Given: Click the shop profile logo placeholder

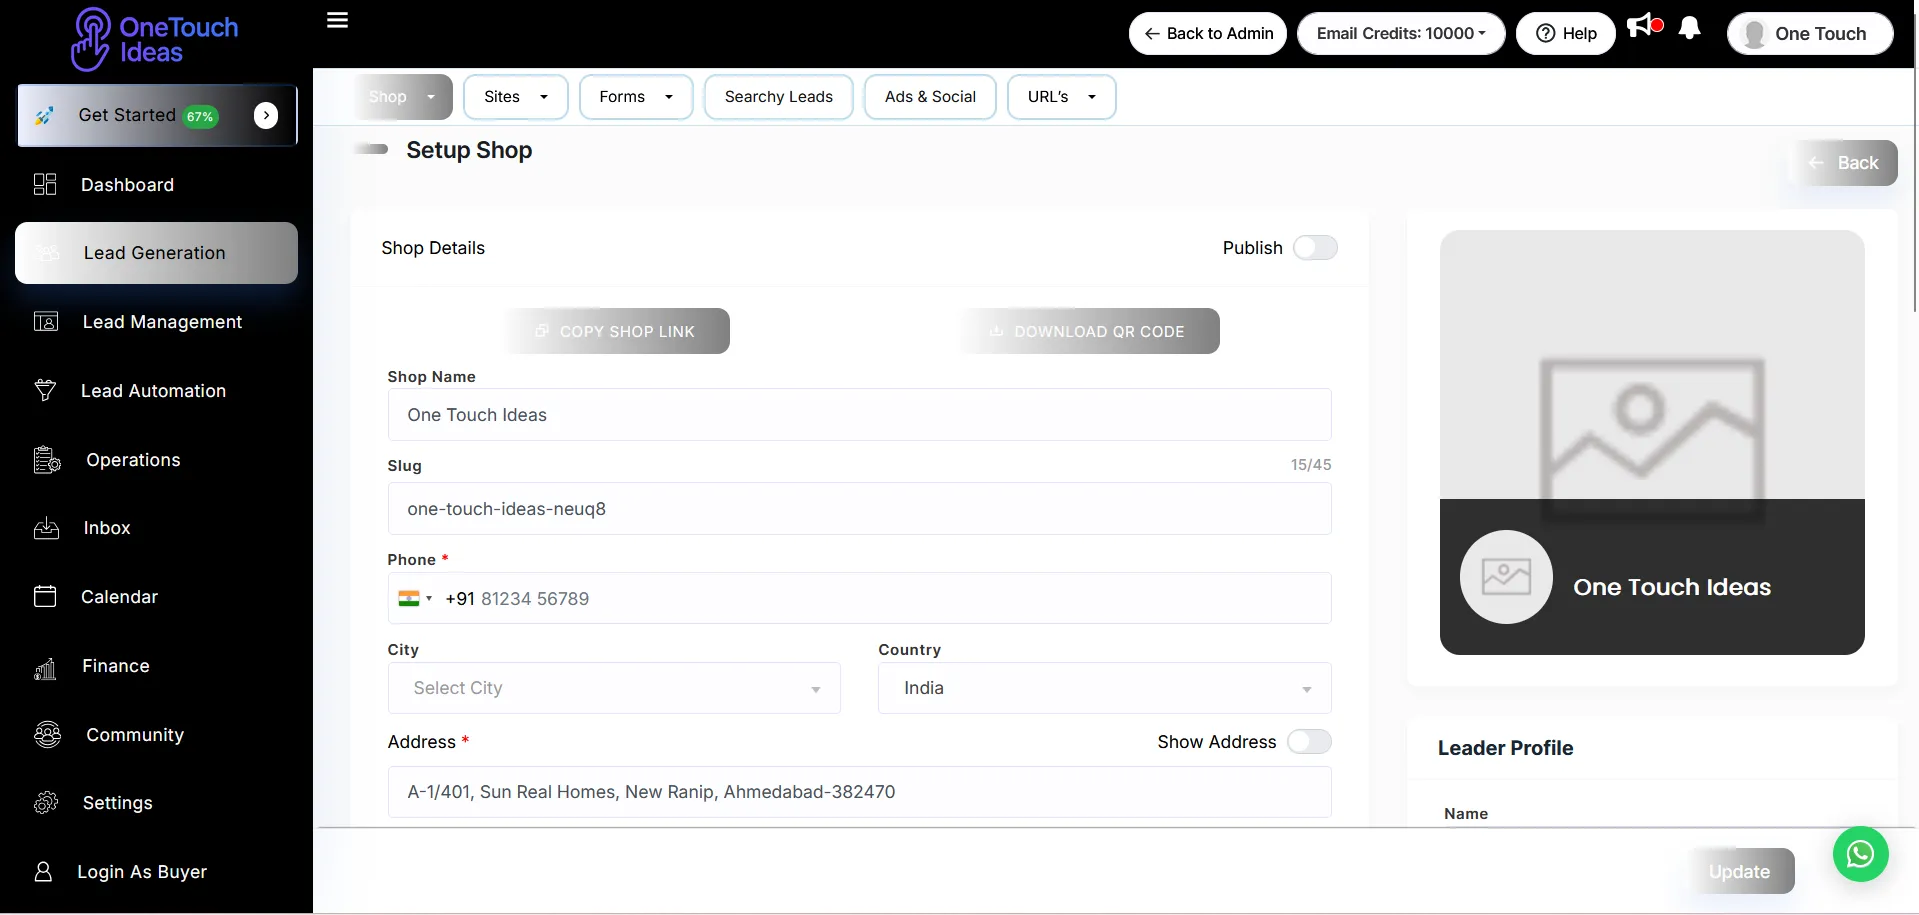Looking at the screenshot, I should tap(1506, 577).
